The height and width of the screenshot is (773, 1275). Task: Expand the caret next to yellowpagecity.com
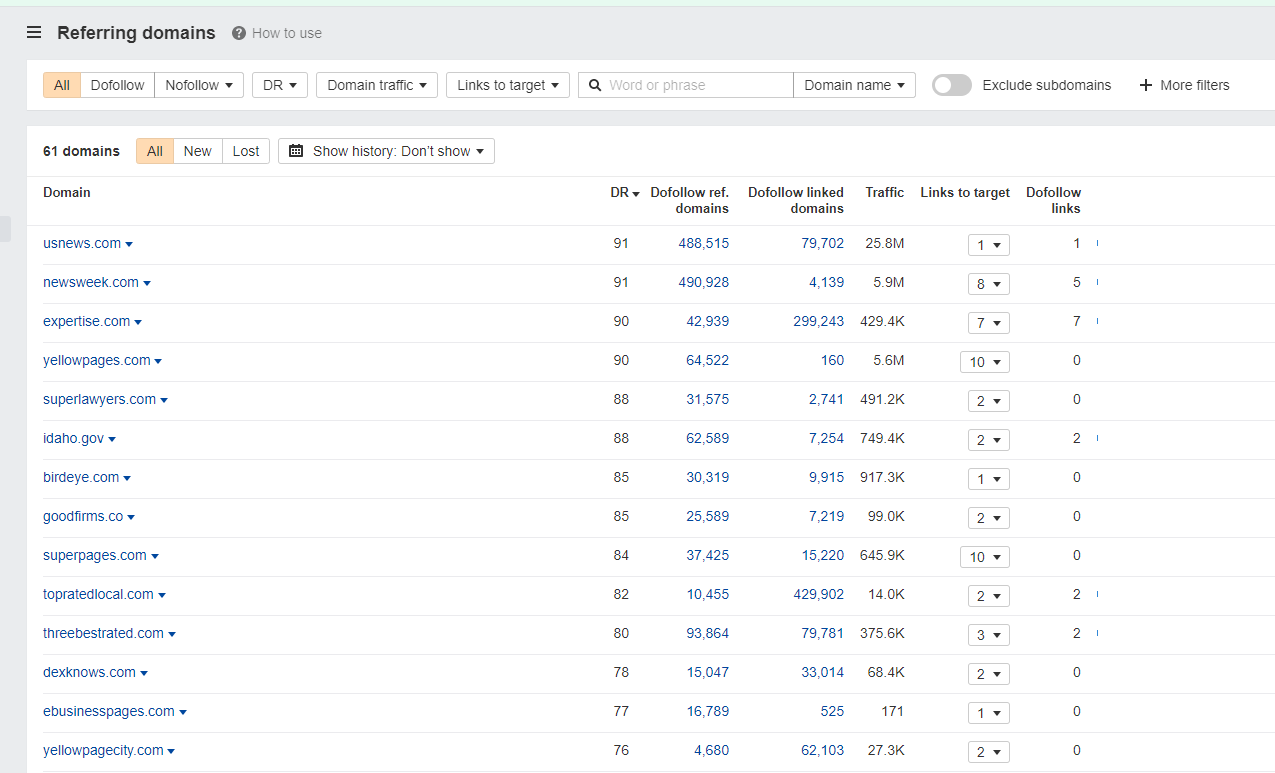[x=171, y=751]
